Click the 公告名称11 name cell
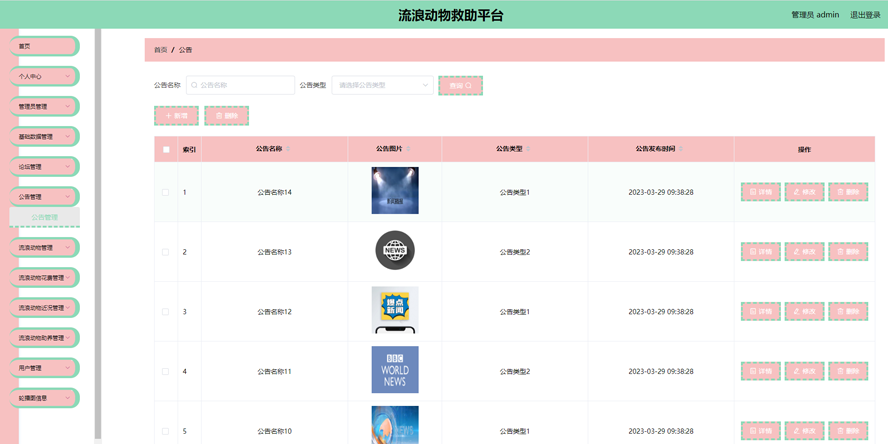888x444 pixels. click(274, 372)
